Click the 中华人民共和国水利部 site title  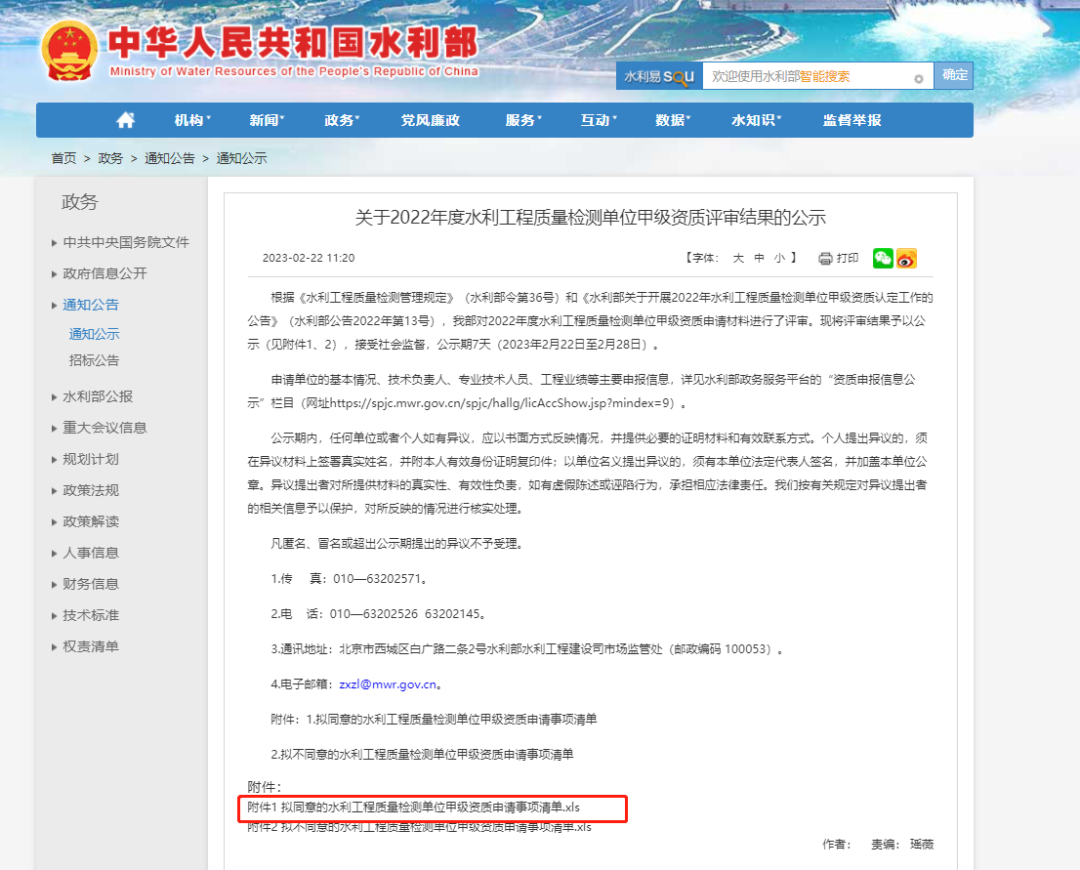293,42
